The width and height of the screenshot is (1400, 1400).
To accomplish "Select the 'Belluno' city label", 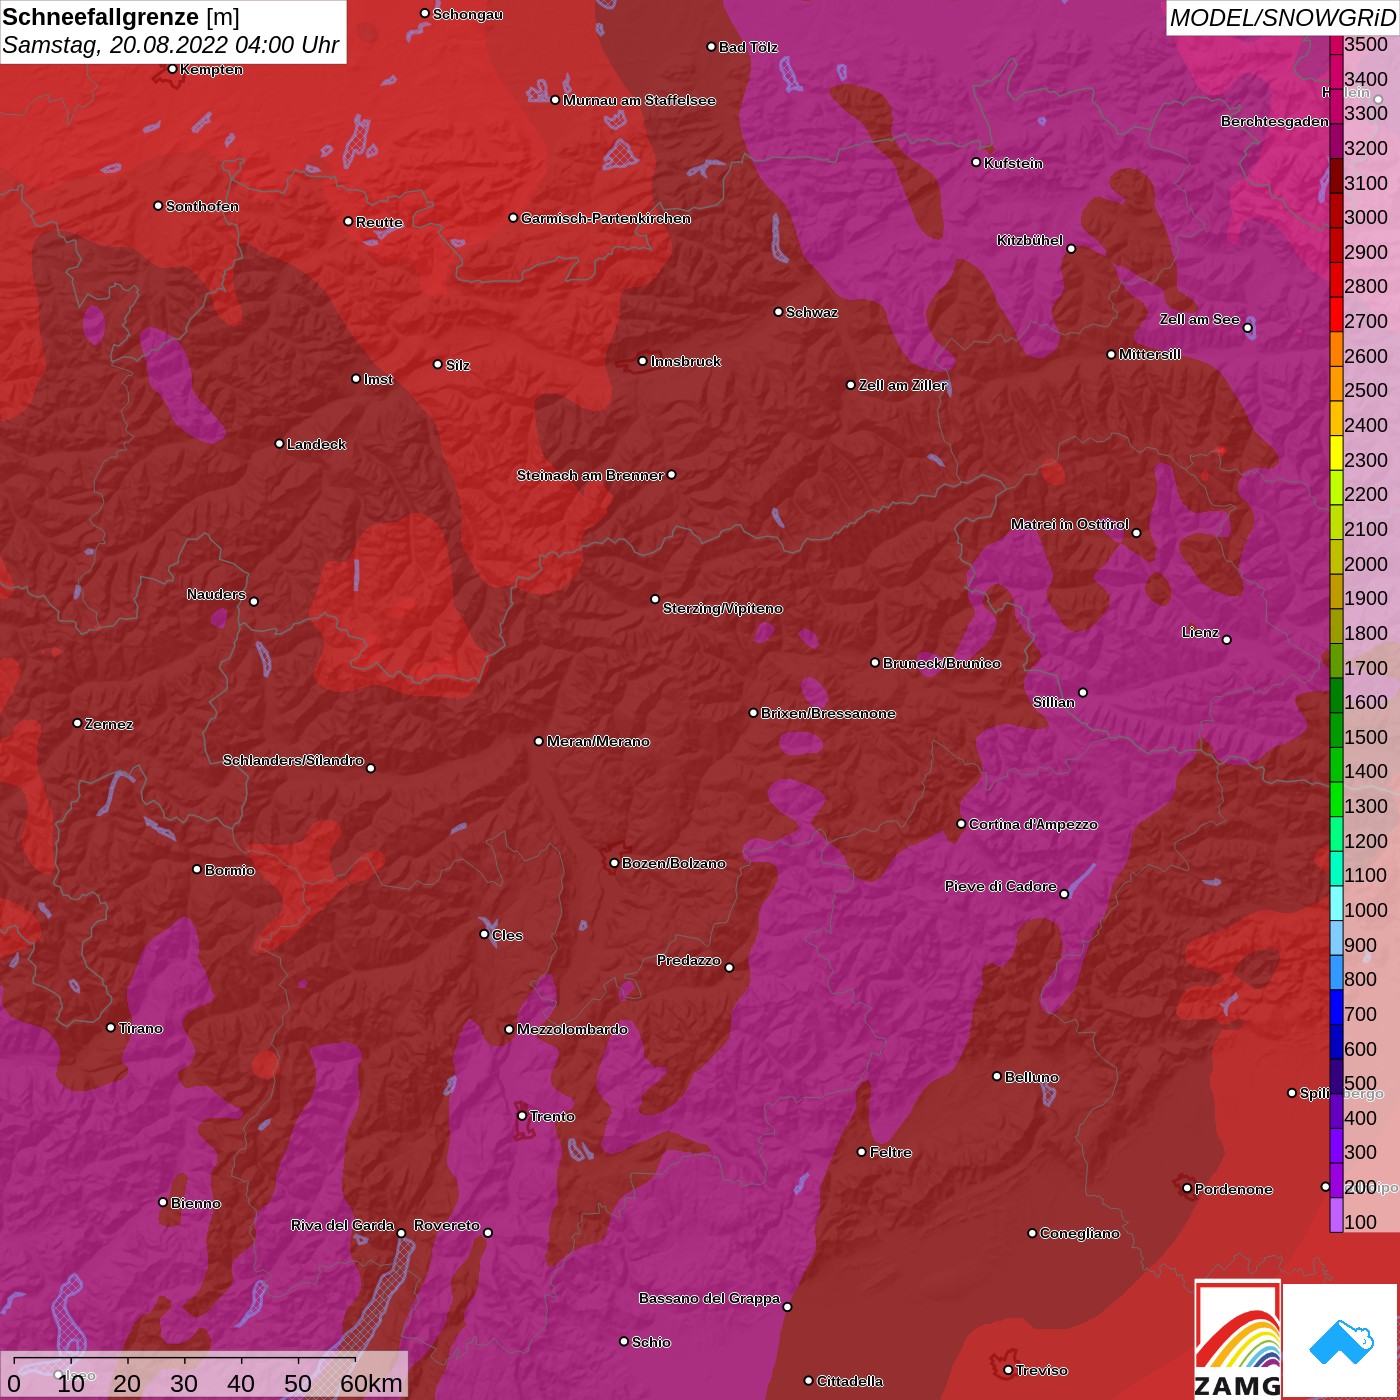I will (1031, 1077).
